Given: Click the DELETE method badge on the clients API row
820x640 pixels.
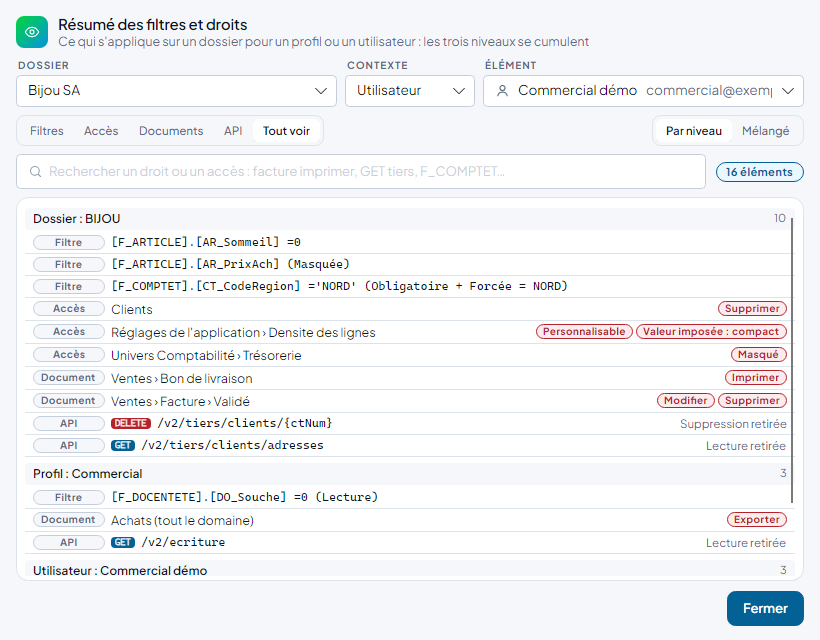Looking at the screenshot, I should pos(131,423).
